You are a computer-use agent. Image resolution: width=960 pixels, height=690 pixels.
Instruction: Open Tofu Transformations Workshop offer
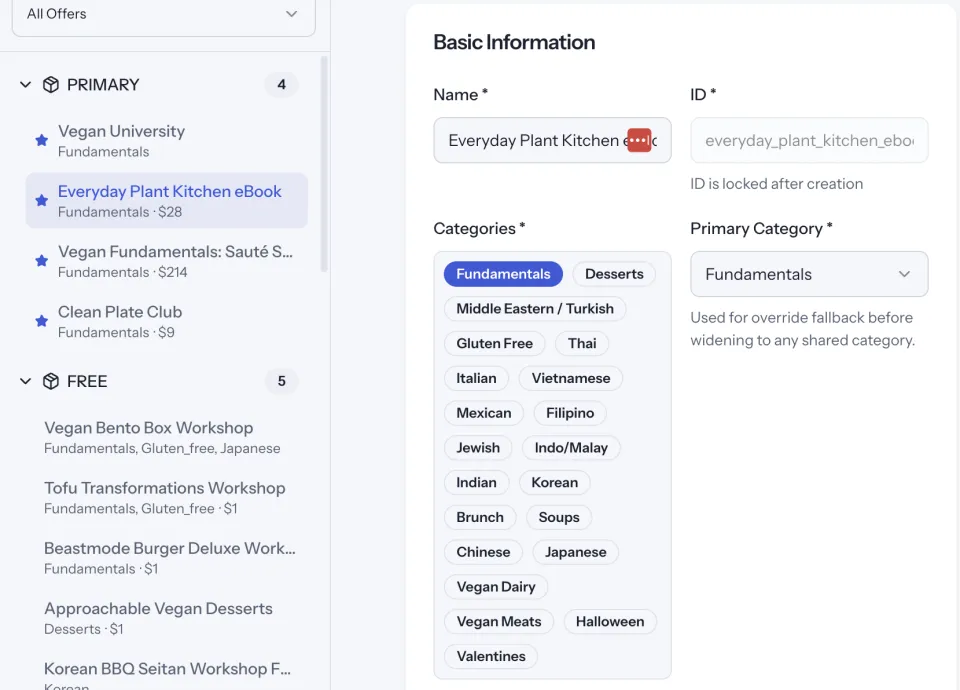pos(167,497)
